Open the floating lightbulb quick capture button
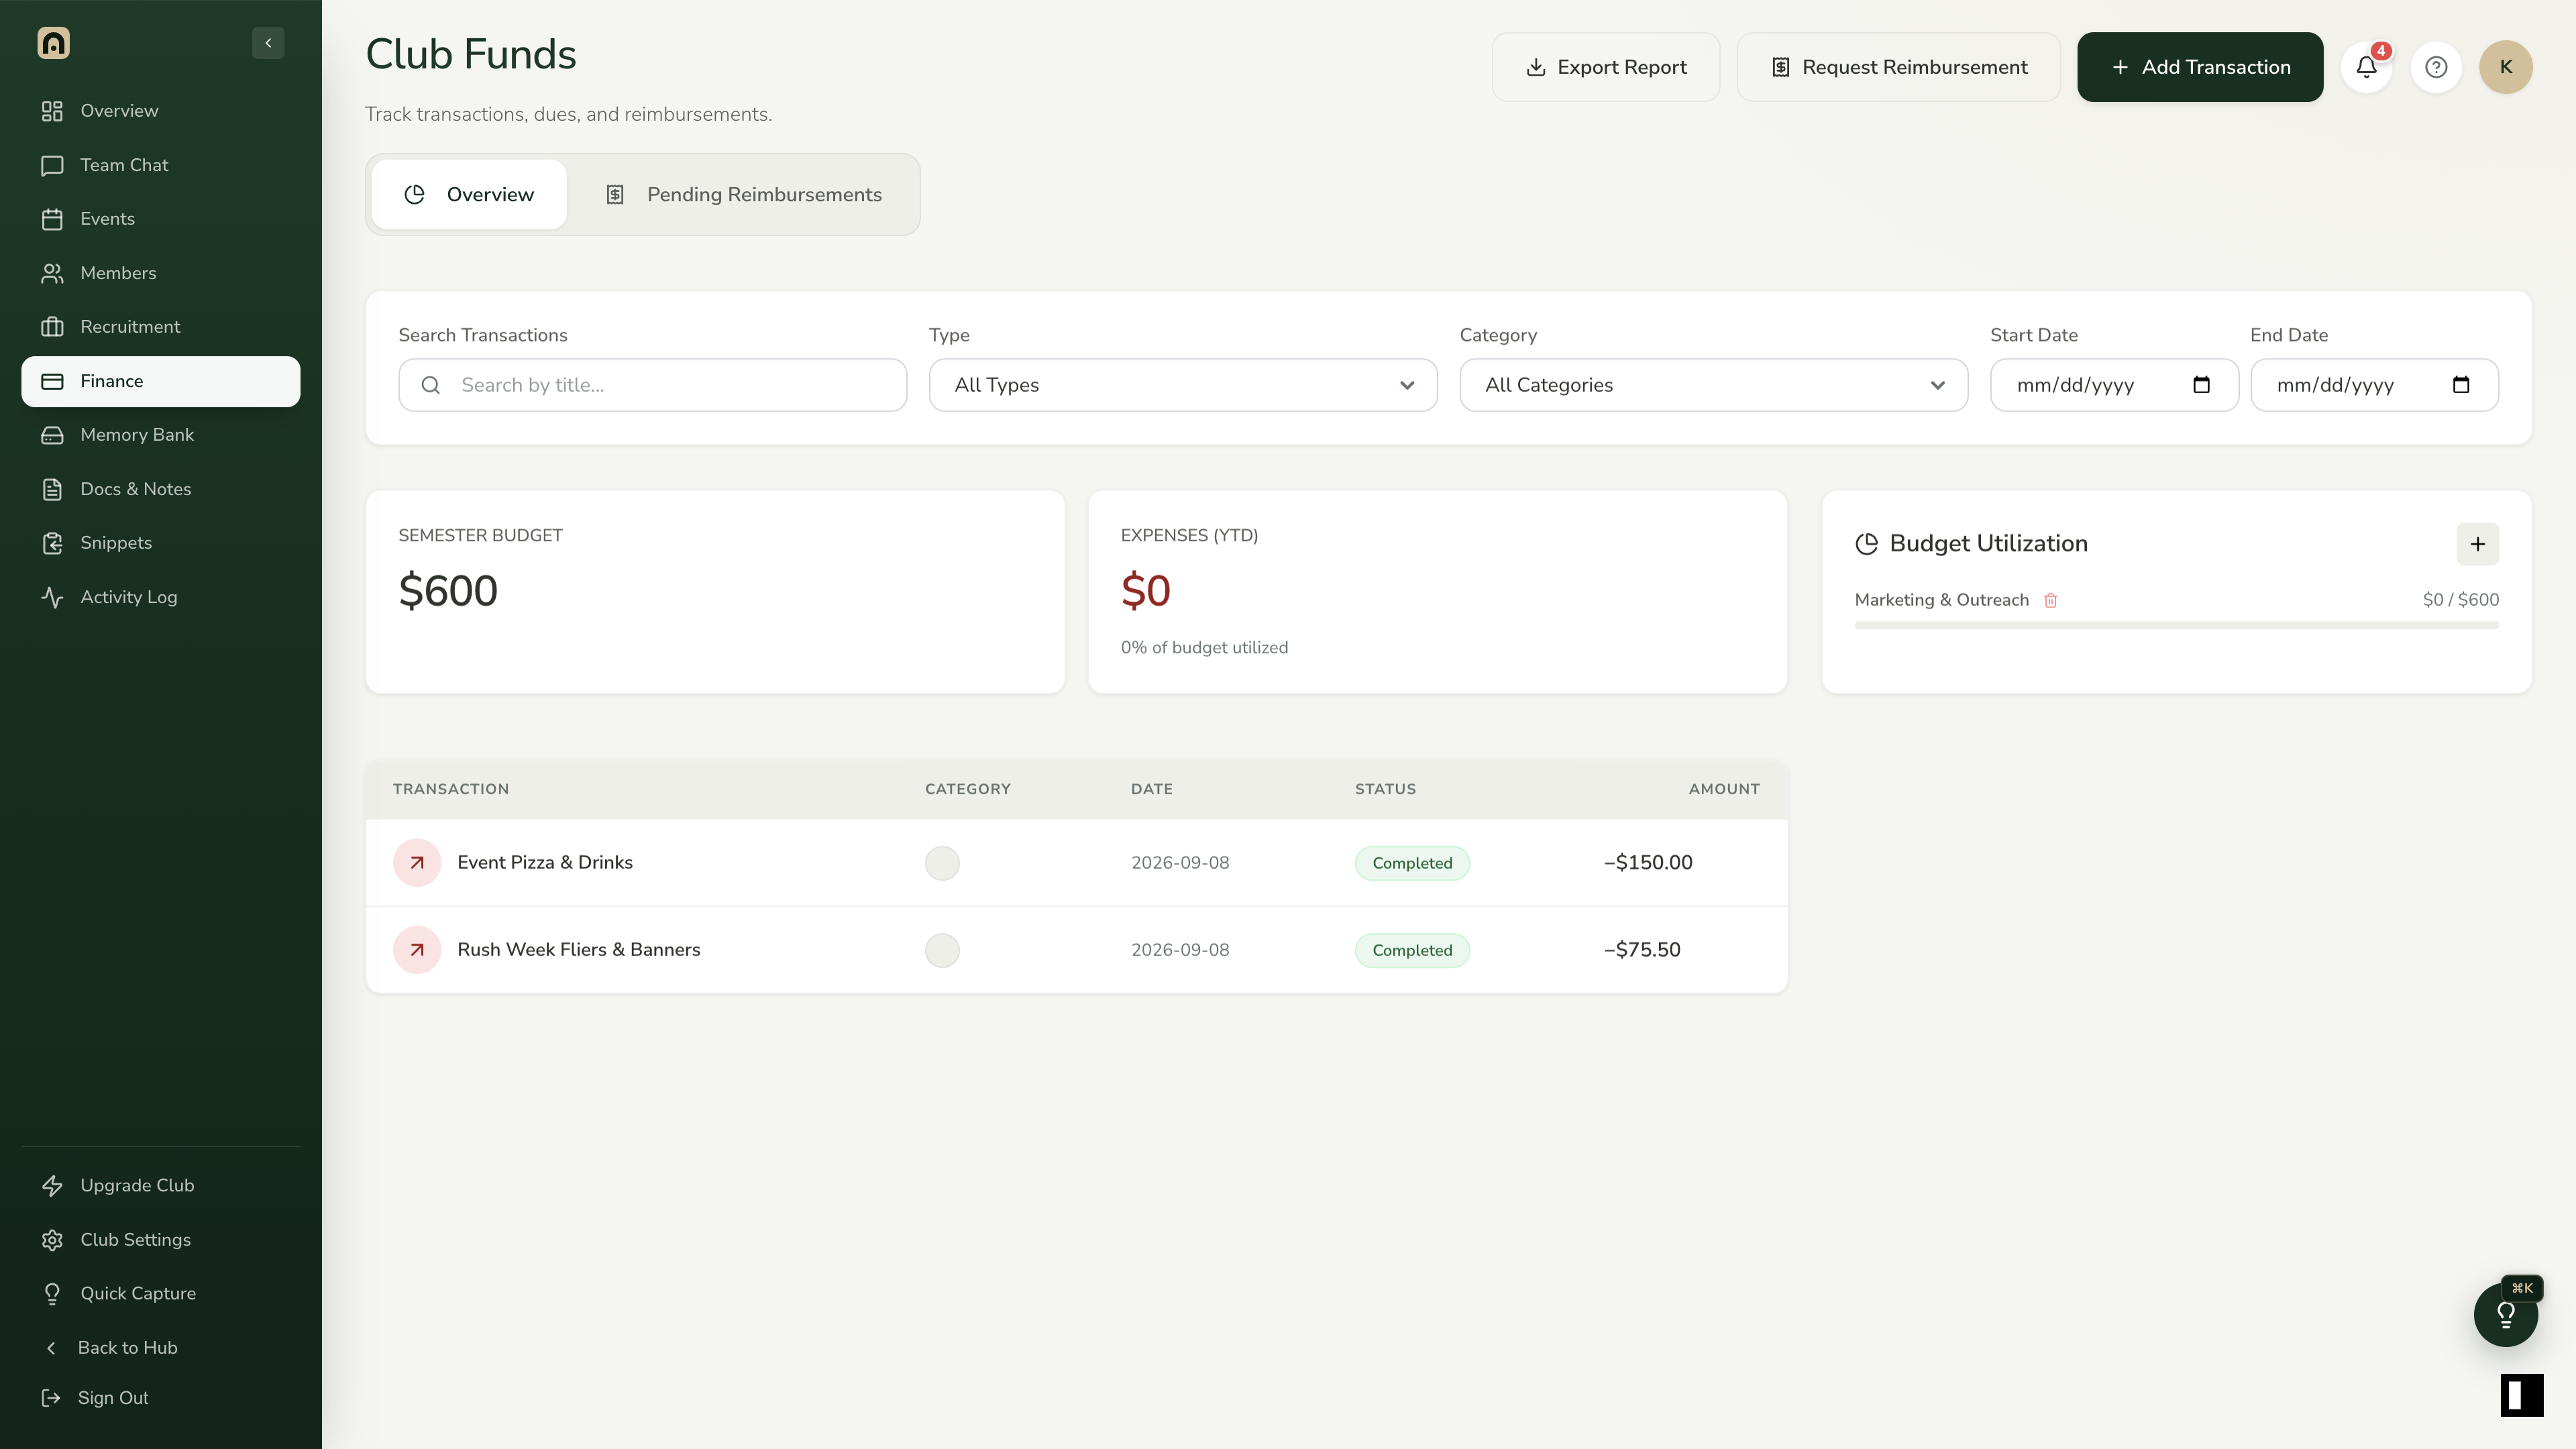 coord(2506,1315)
